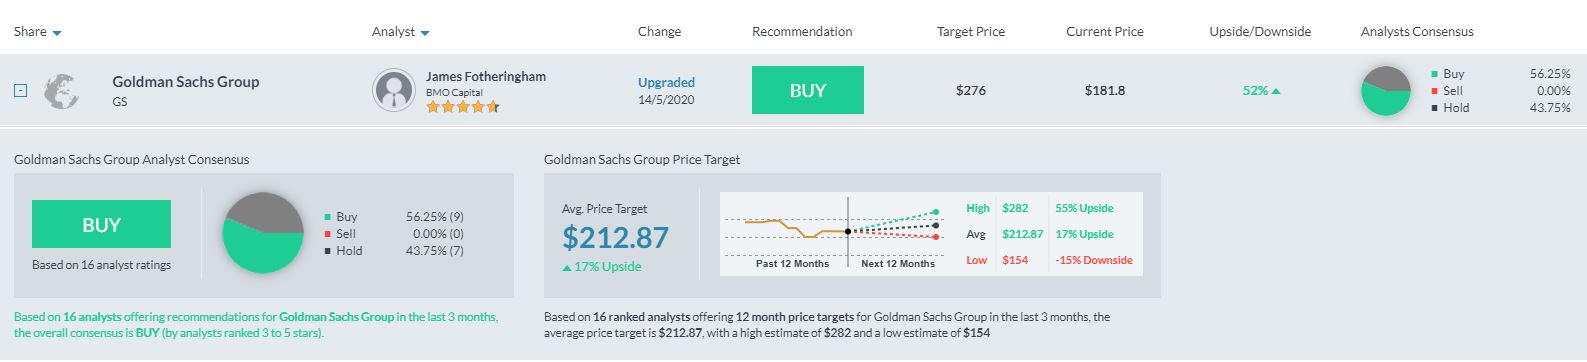Click the green upside arrow next to 52%
1587x362 pixels.
click(x=1276, y=91)
